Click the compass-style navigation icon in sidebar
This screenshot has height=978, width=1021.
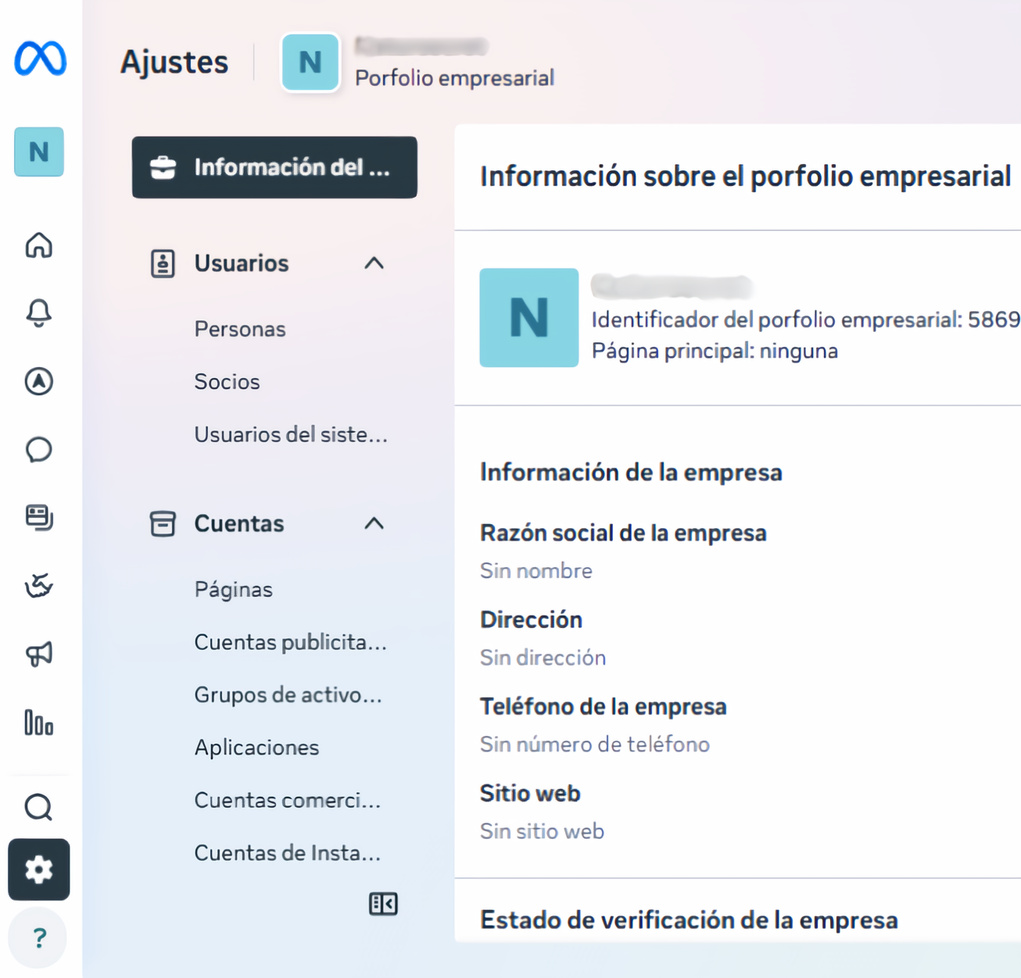tap(39, 381)
